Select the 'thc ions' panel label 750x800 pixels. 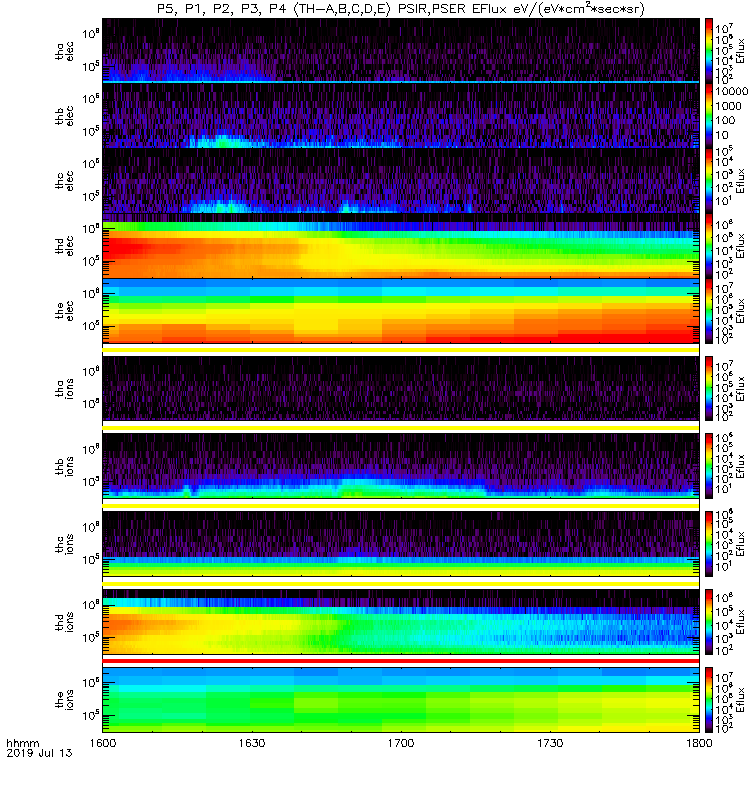(x=64, y=544)
